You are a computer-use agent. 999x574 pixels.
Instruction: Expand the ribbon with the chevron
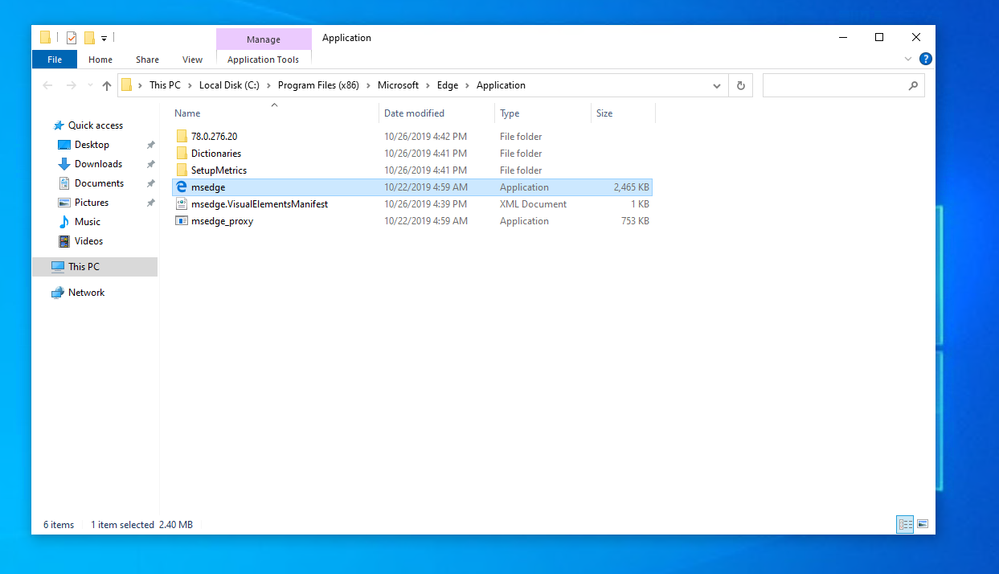click(x=908, y=59)
